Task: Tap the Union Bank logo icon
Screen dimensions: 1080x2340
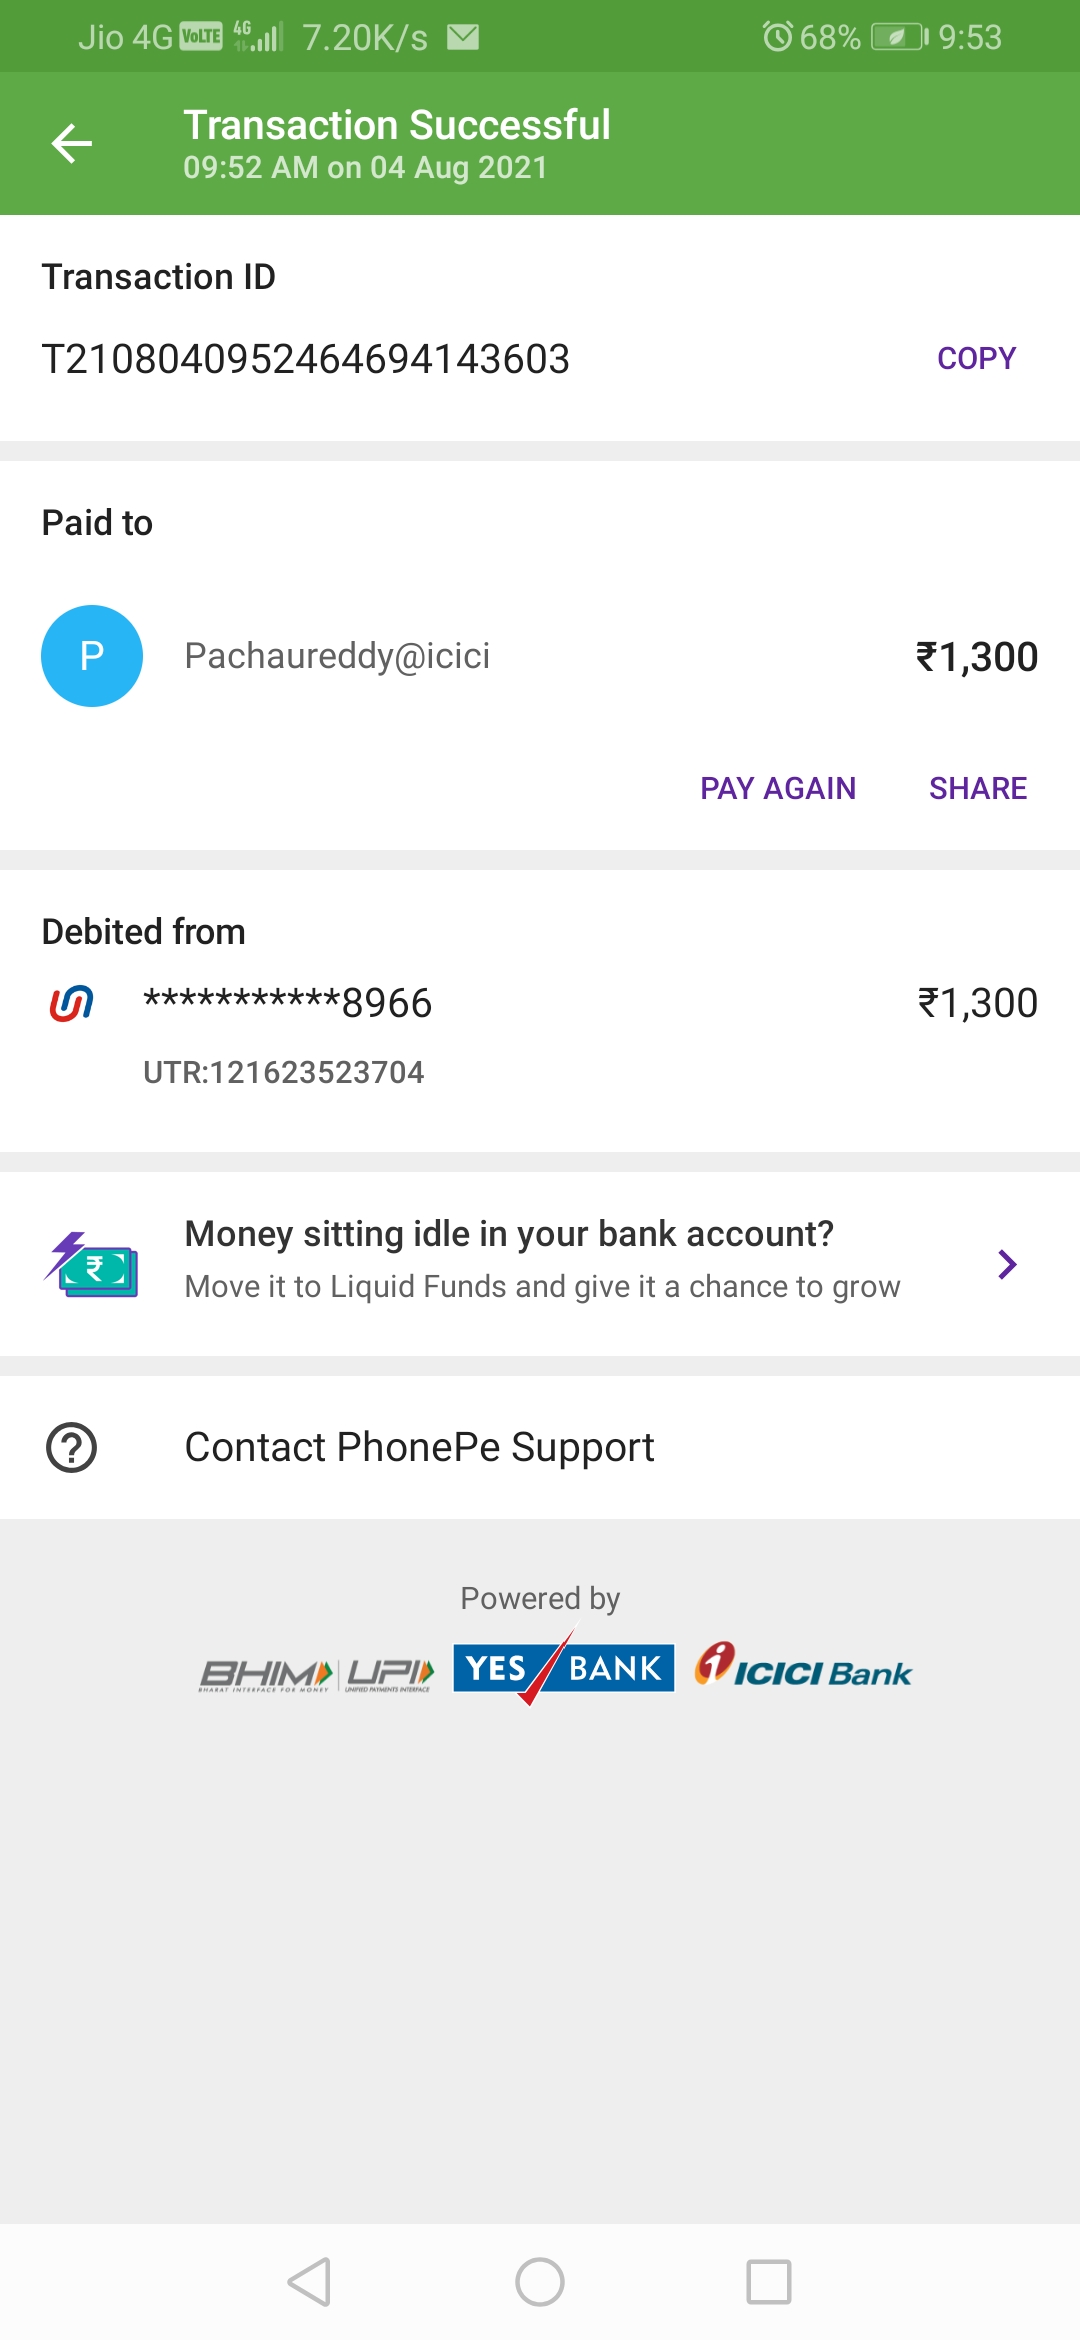Action: point(72,1003)
